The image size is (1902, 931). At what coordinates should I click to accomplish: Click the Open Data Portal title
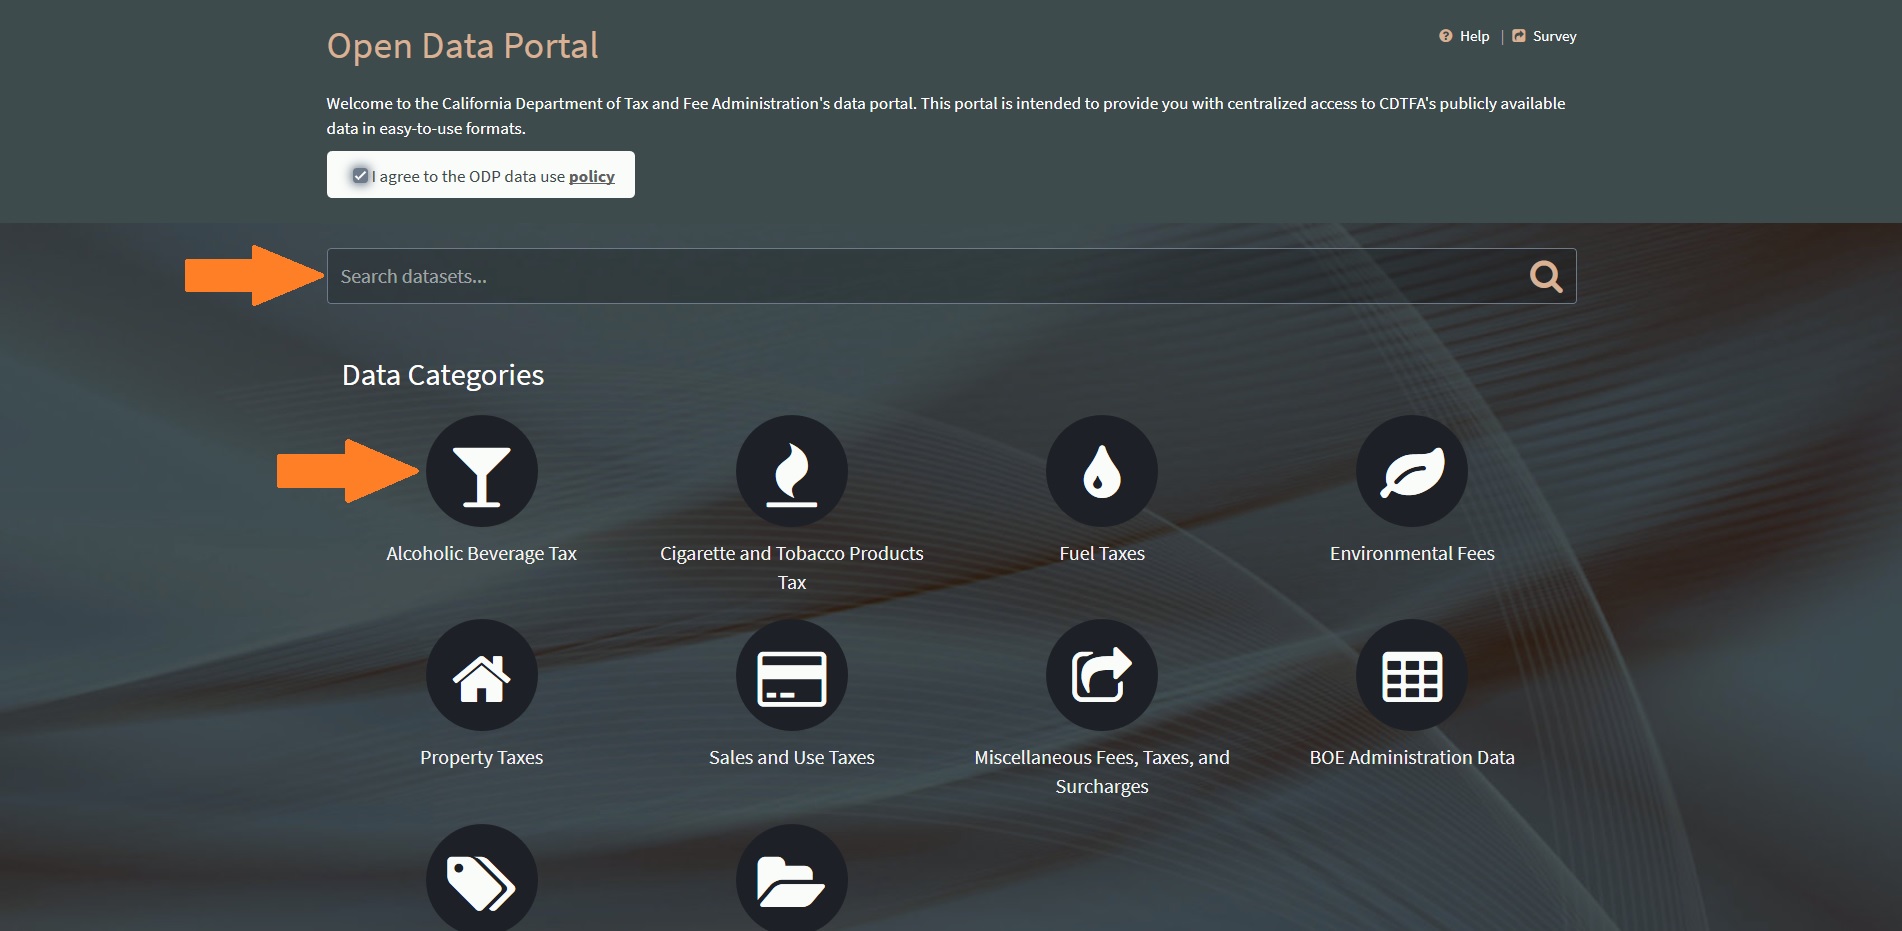(462, 46)
